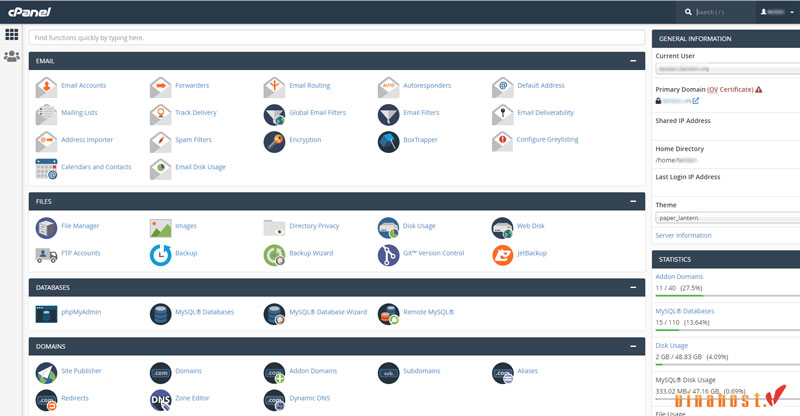Viewport: 800px width, 416px height.
Task: Click the Spam Filters link
Action: click(193, 140)
